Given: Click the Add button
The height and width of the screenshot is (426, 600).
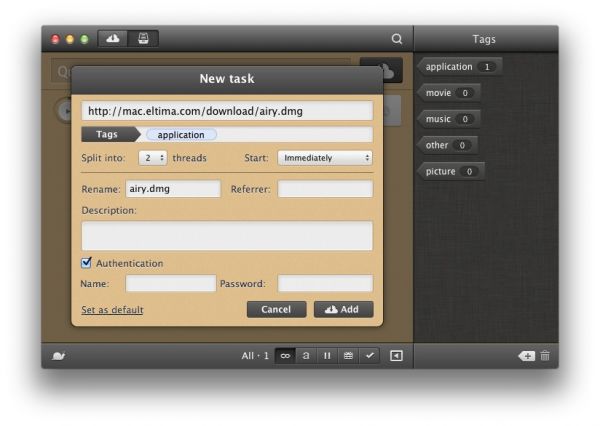Looking at the screenshot, I should [343, 309].
